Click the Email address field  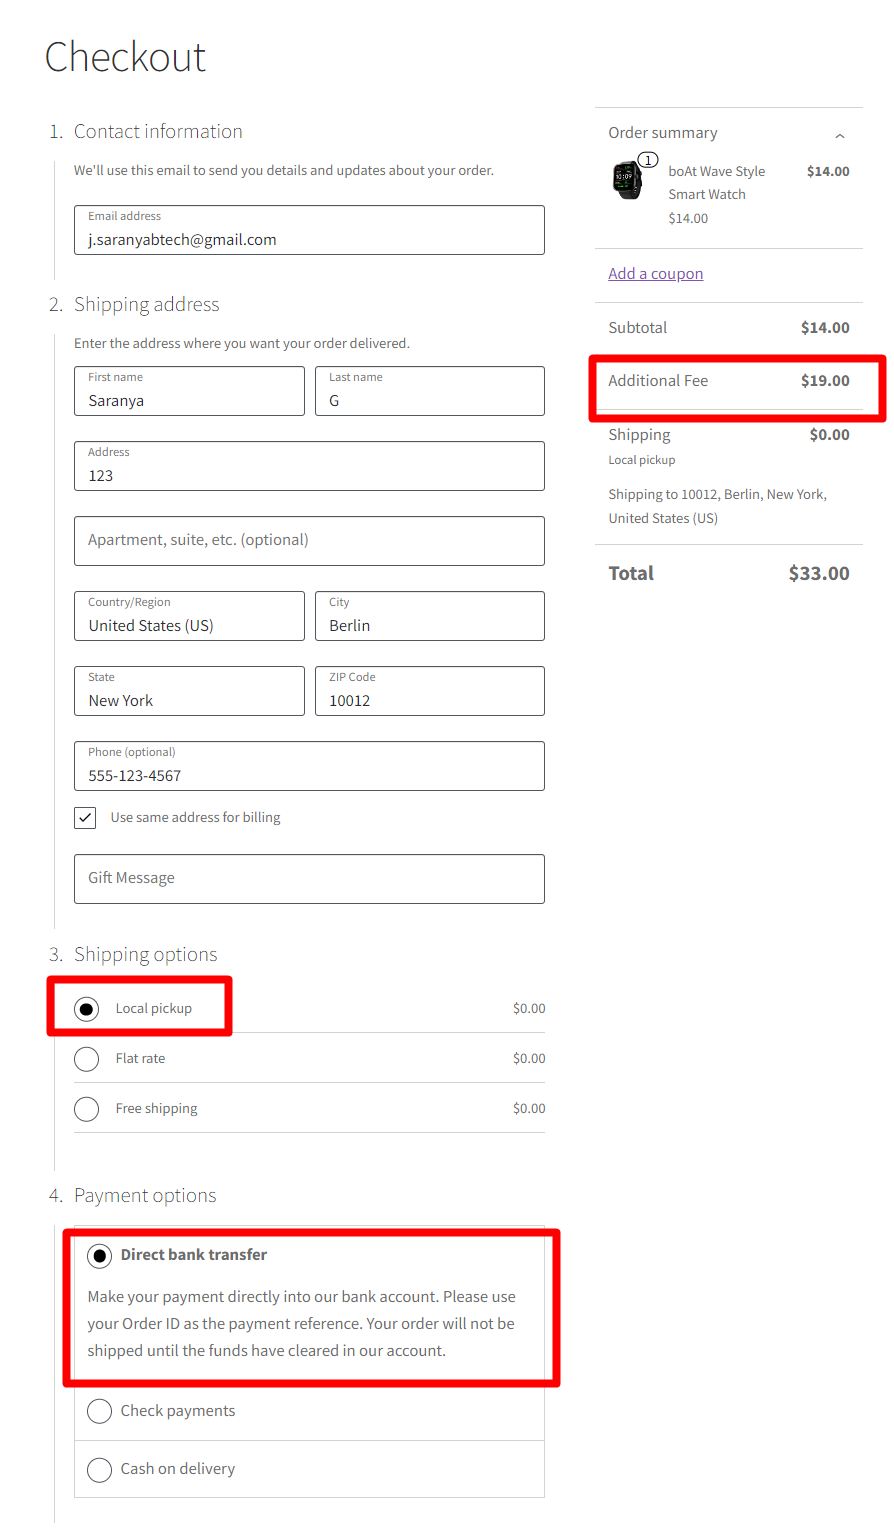(309, 230)
